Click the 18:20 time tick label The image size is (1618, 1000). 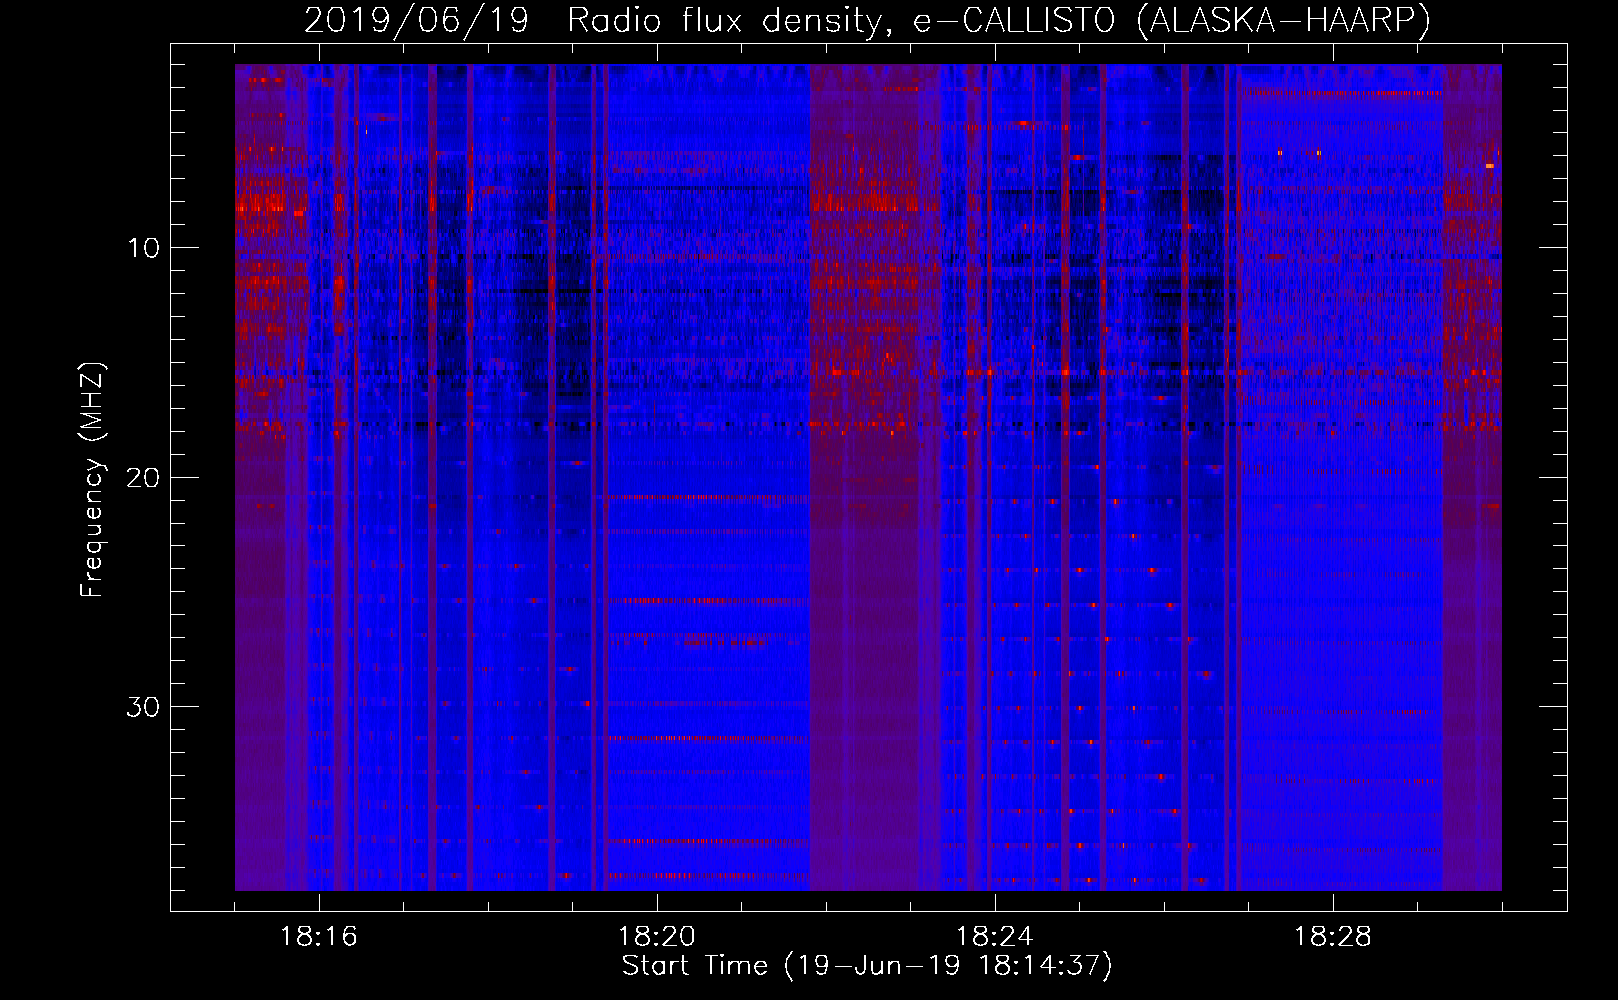(x=657, y=937)
